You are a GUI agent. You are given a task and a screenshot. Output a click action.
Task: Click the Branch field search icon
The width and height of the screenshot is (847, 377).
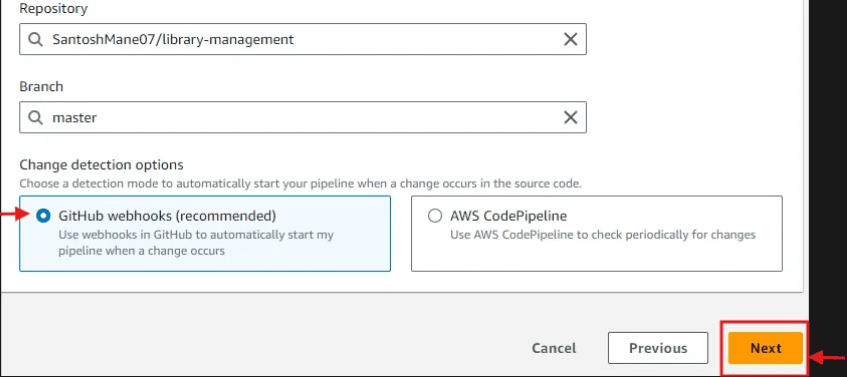[x=36, y=117]
